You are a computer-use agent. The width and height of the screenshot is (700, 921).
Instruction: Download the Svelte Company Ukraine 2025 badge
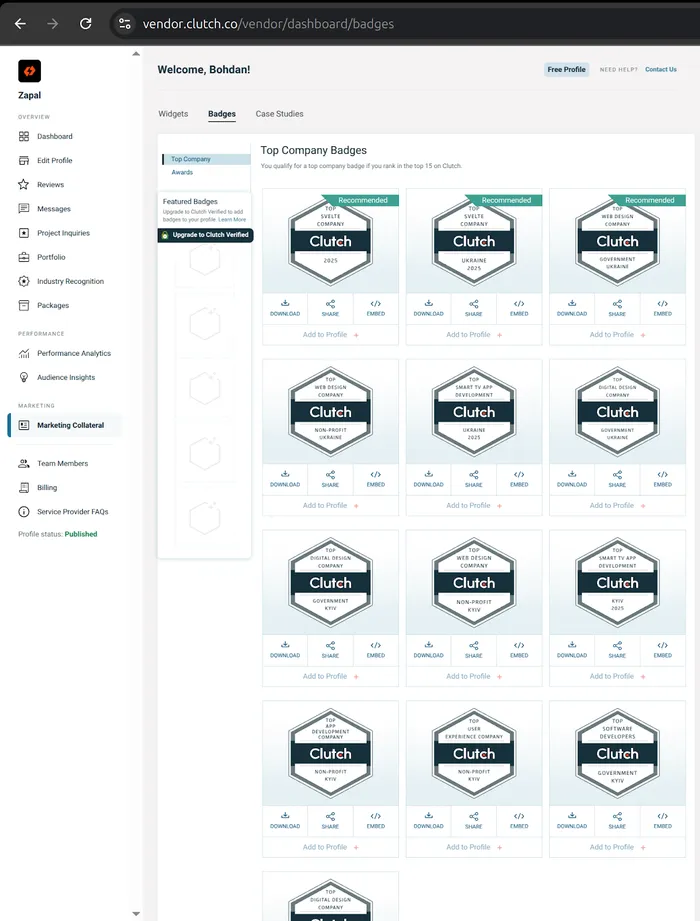pos(429,308)
